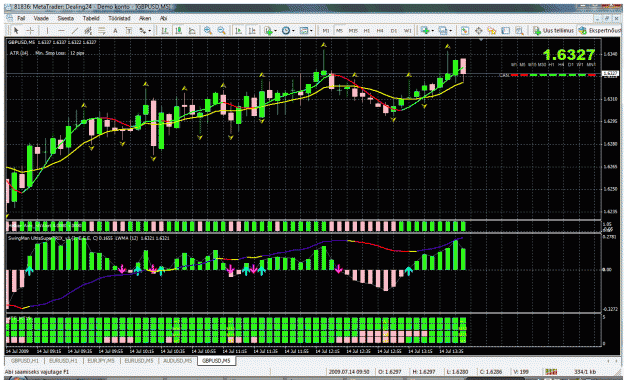The height and width of the screenshot is (380, 625).
Task: Select the Crosshair tool
Action: pos(30,31)
